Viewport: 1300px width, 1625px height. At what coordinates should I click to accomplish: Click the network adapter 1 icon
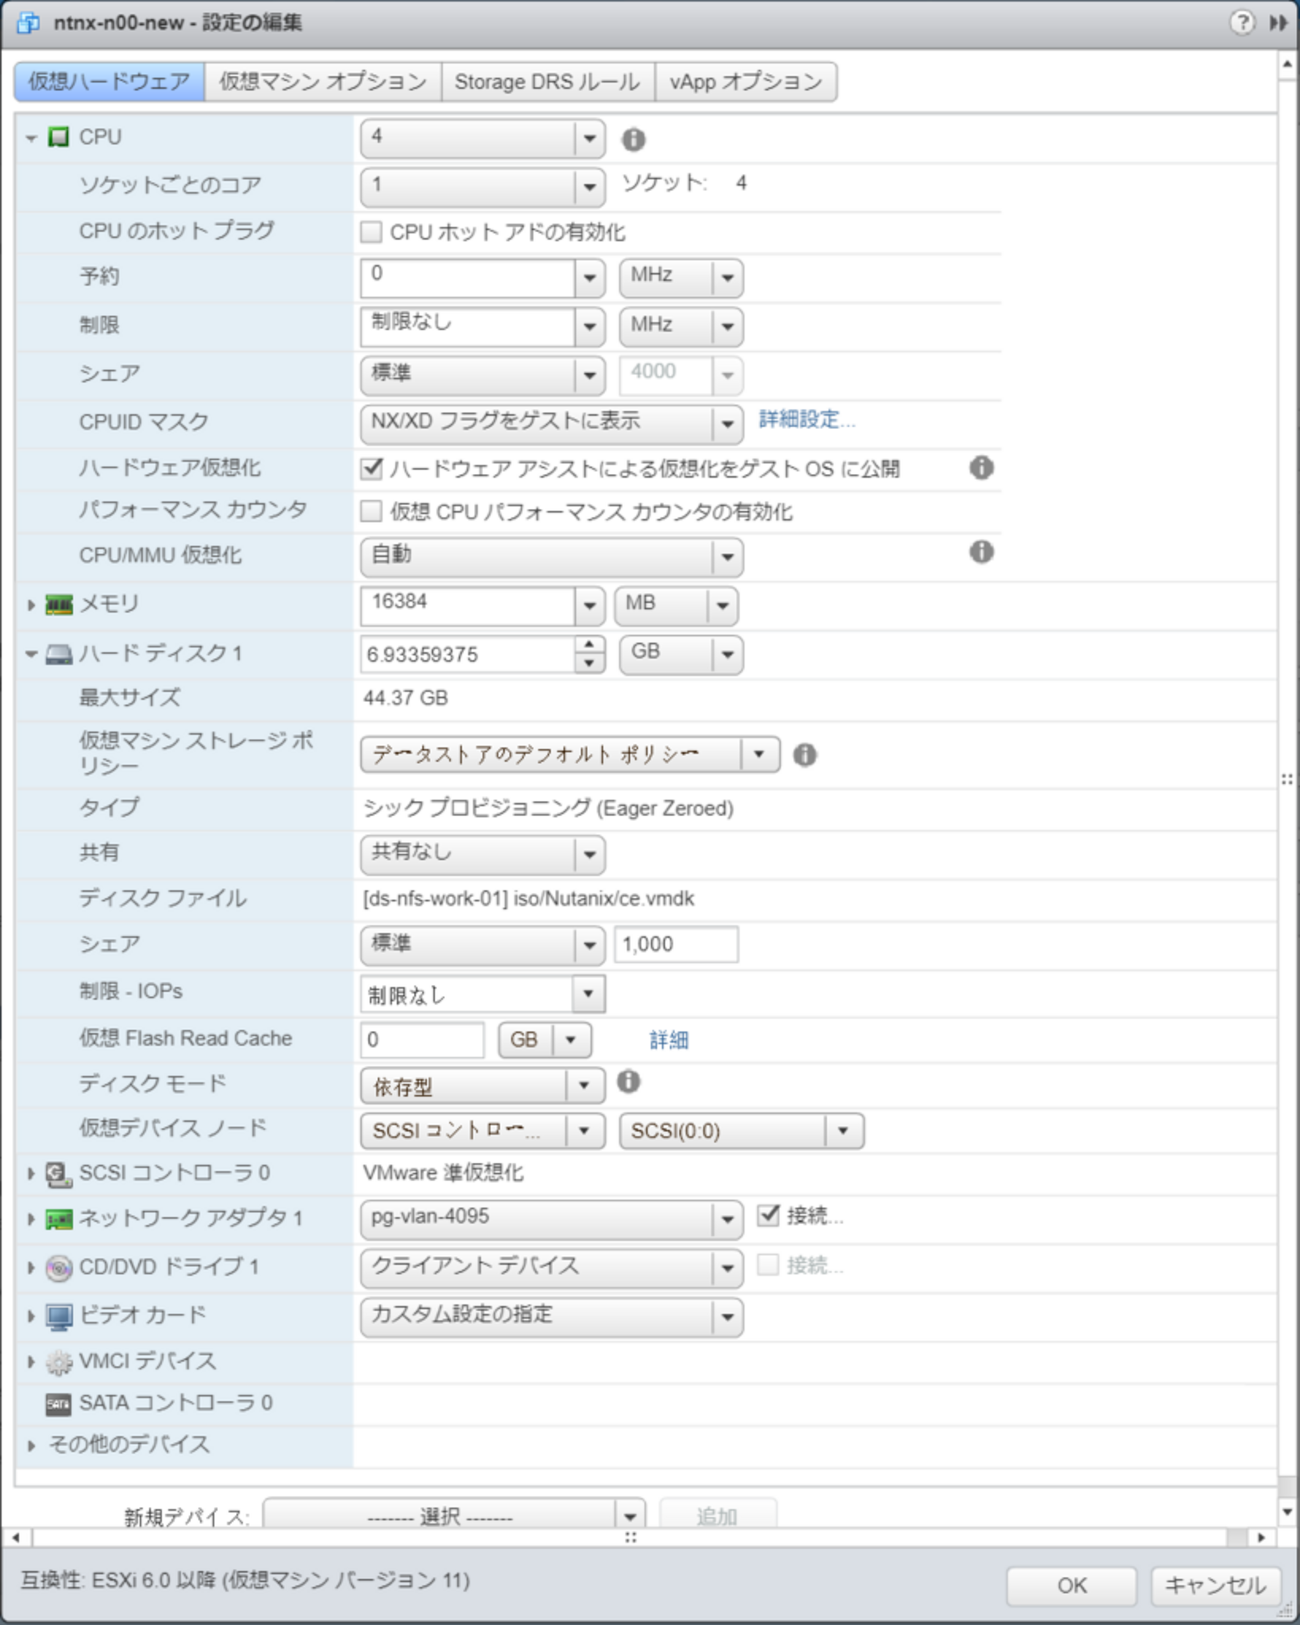tap(59, 1219)
